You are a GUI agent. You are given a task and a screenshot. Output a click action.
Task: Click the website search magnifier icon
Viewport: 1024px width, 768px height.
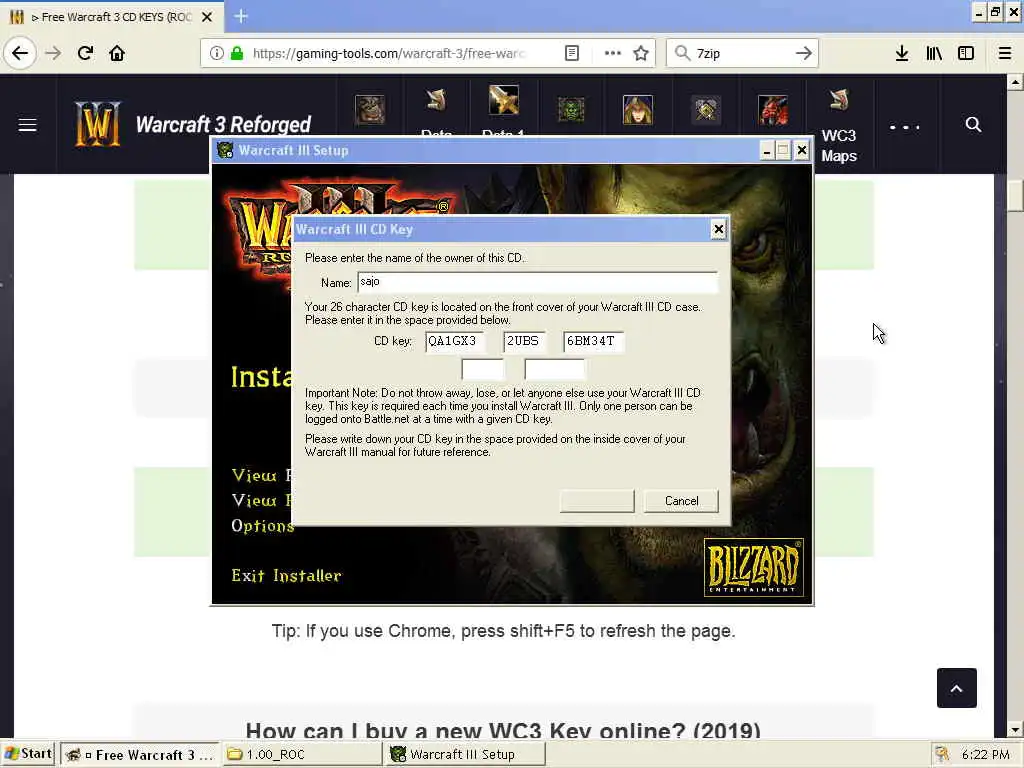coord(973,124)
